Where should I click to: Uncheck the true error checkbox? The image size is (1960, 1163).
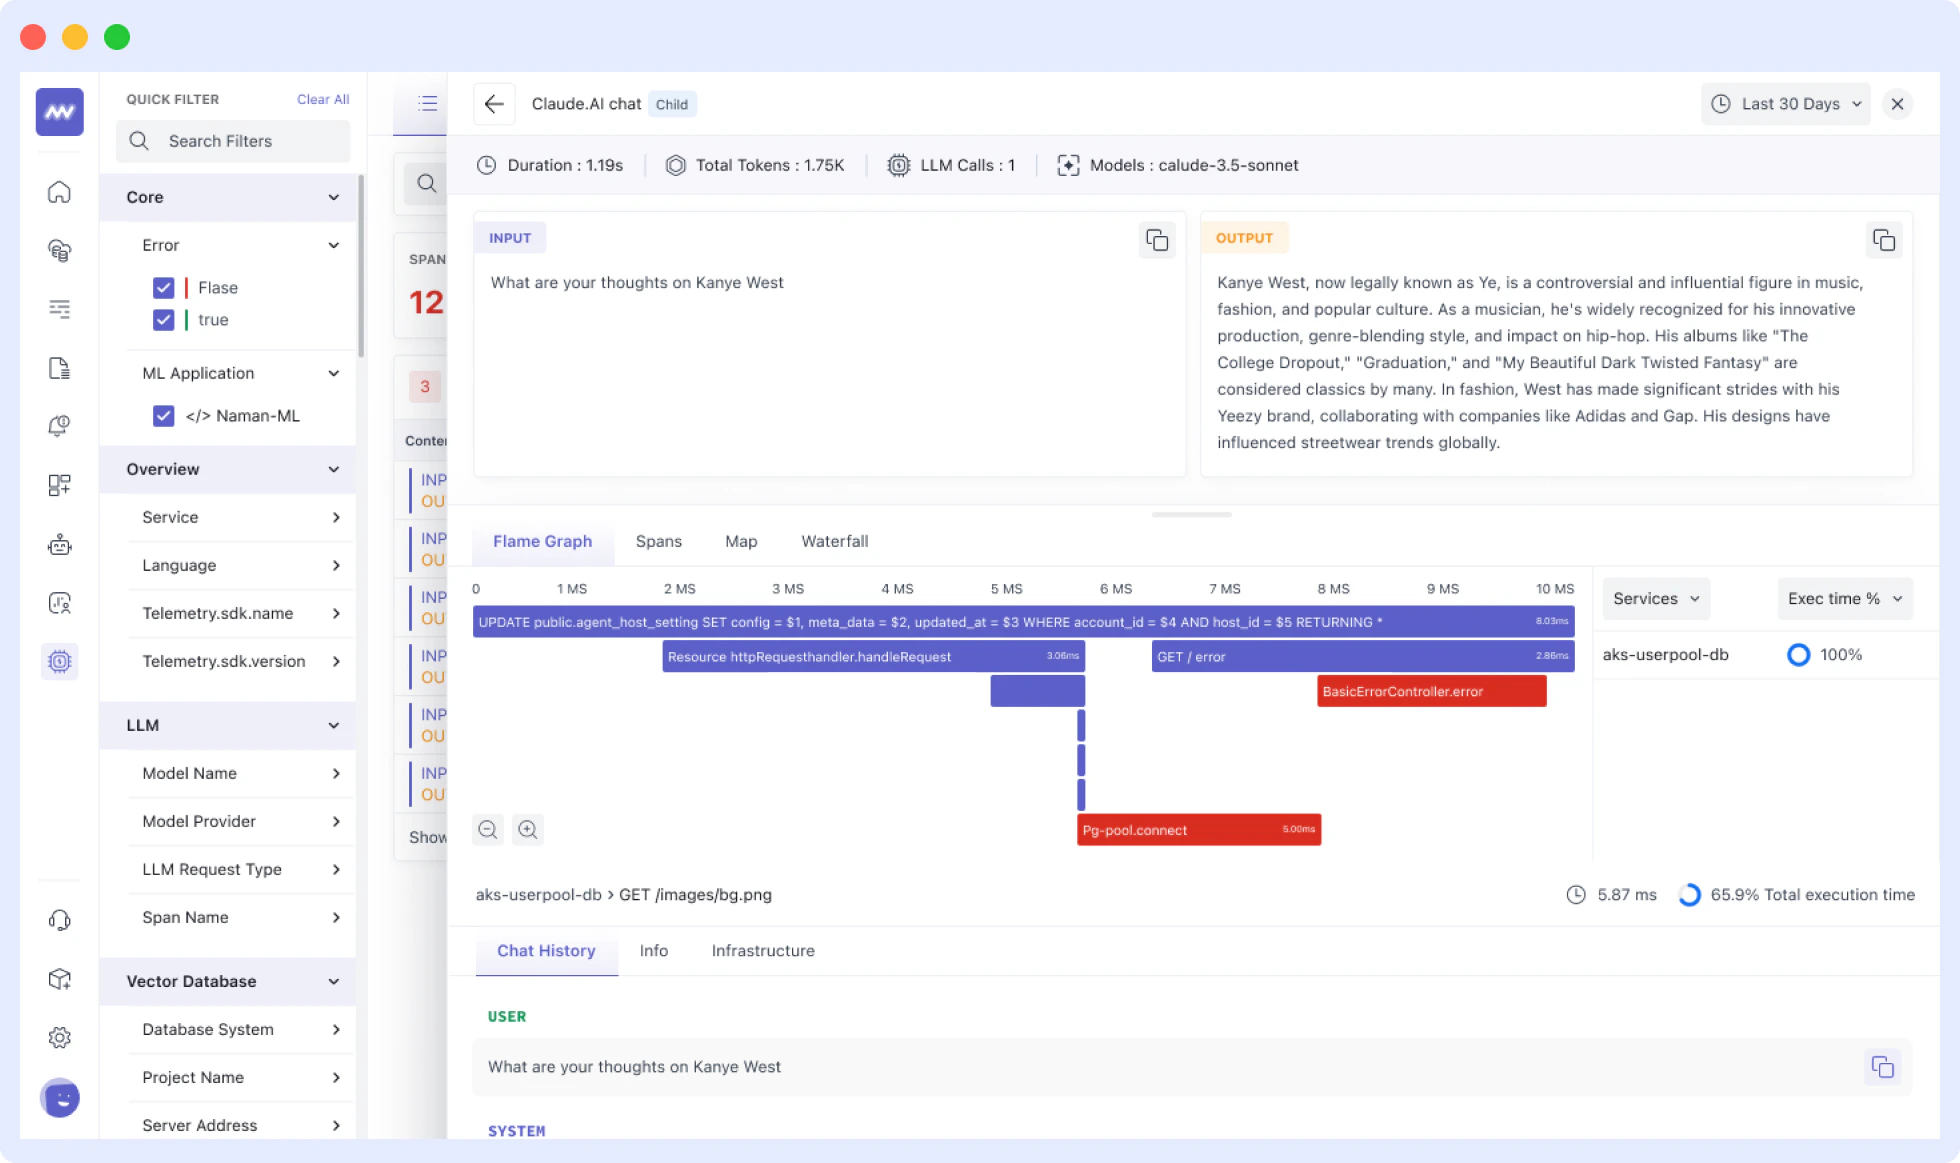click(164, 320)
